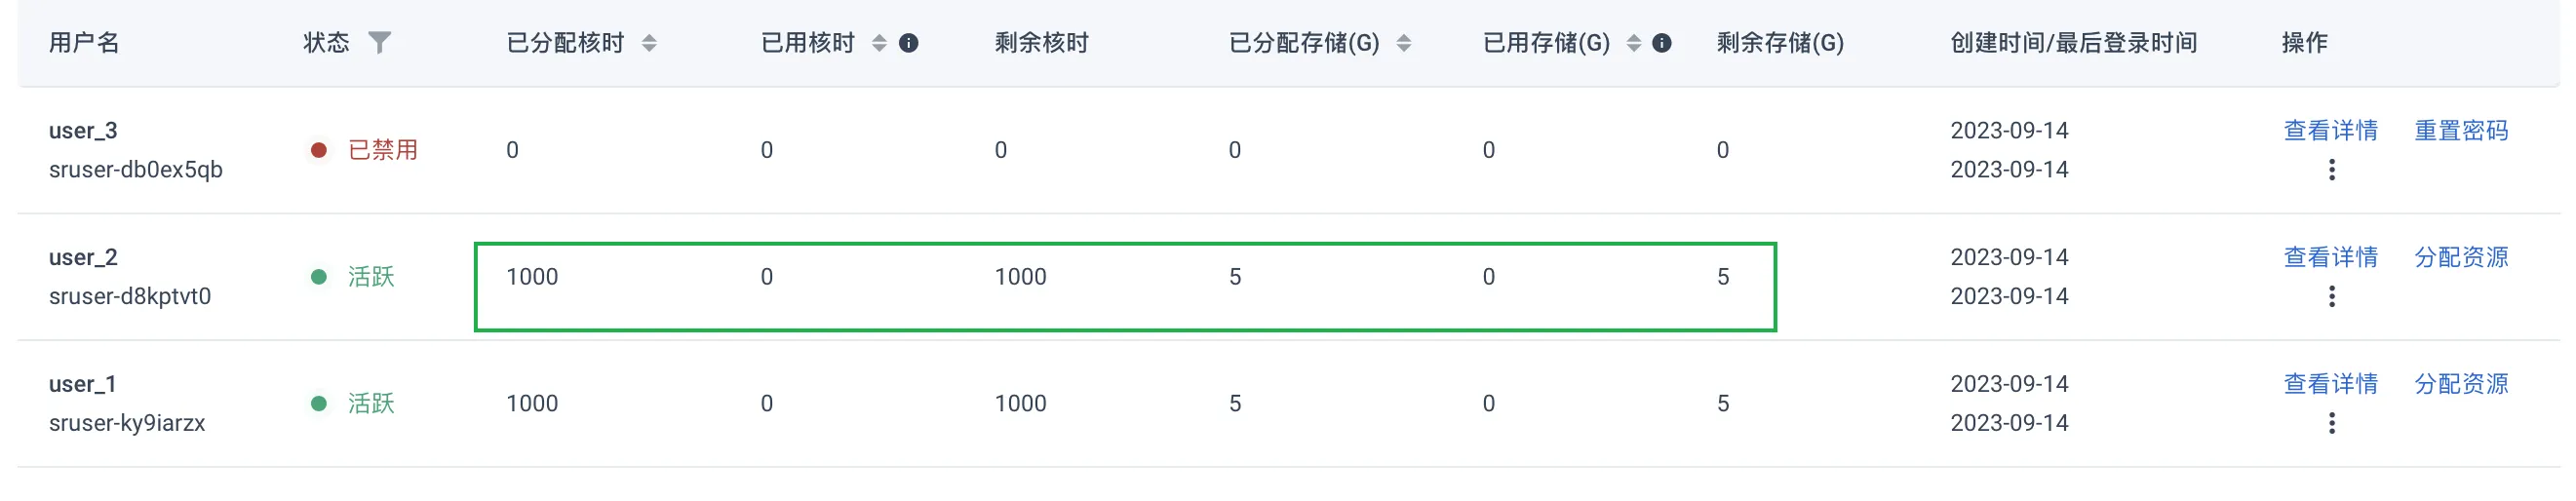Sort by 已用核时 column arrows
Image resolution: width=2576 pixels, height=501 pixels.
(879, 43)
